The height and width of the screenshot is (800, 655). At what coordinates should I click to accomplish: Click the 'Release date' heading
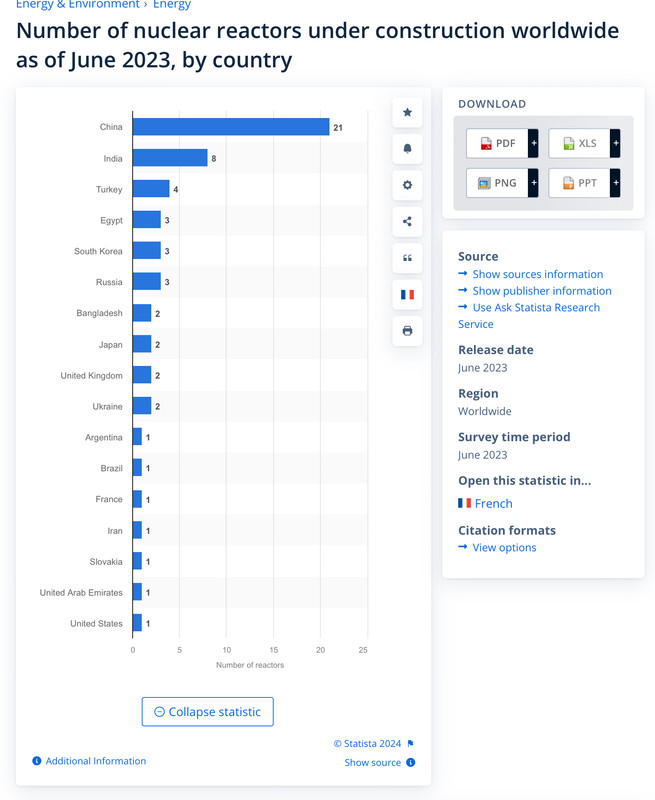[x=496, y=349]
